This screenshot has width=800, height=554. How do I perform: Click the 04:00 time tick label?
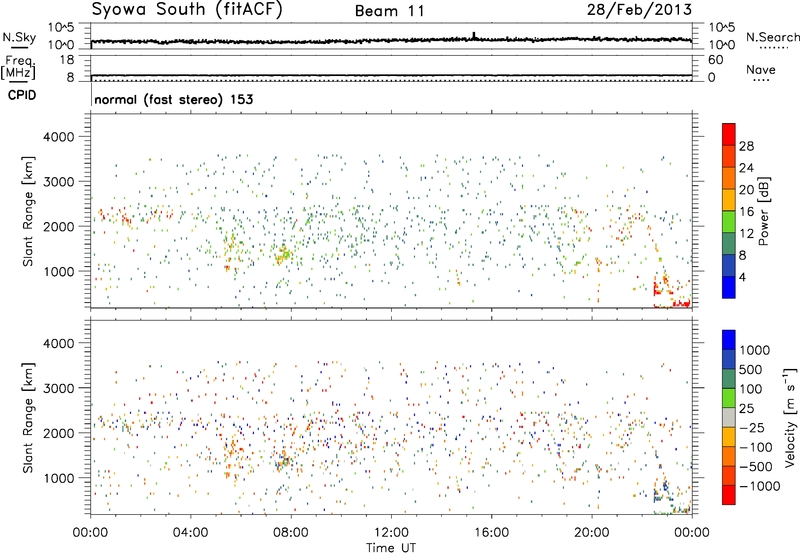[x=190, y=533]
